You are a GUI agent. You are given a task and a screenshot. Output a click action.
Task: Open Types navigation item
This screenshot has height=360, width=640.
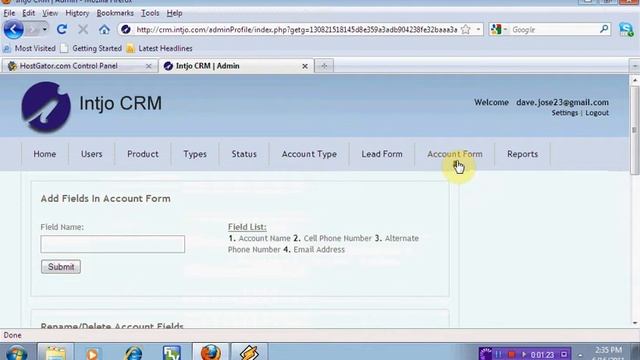pos(195,154)
